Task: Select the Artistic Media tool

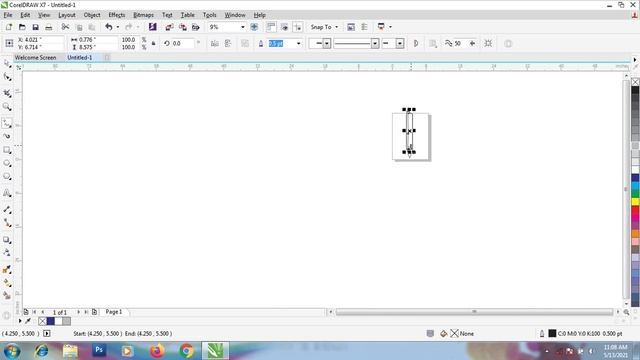Action: click(7, 136)
